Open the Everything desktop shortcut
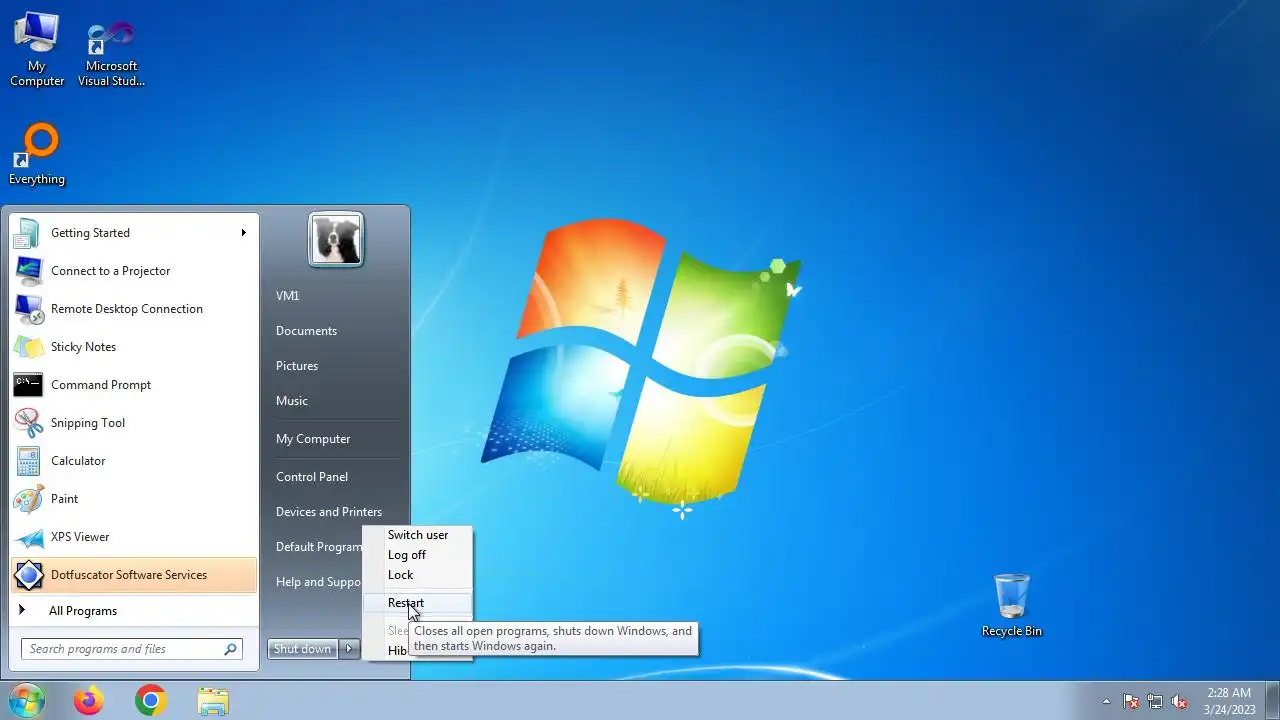The width and height of the screenshot is (1280, 720). 37,154
